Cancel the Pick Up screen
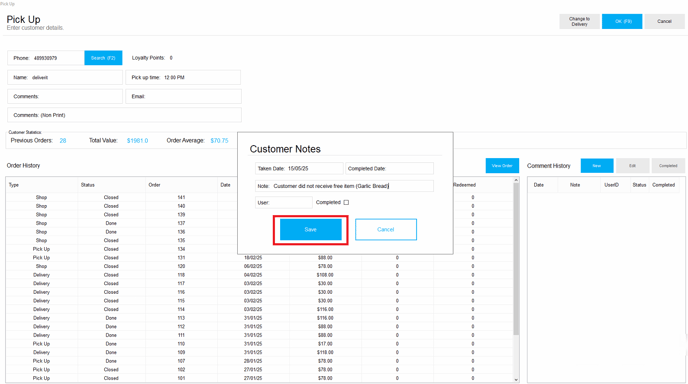The width and height of the screenshot is (688, 384). [x=664, y=22]
